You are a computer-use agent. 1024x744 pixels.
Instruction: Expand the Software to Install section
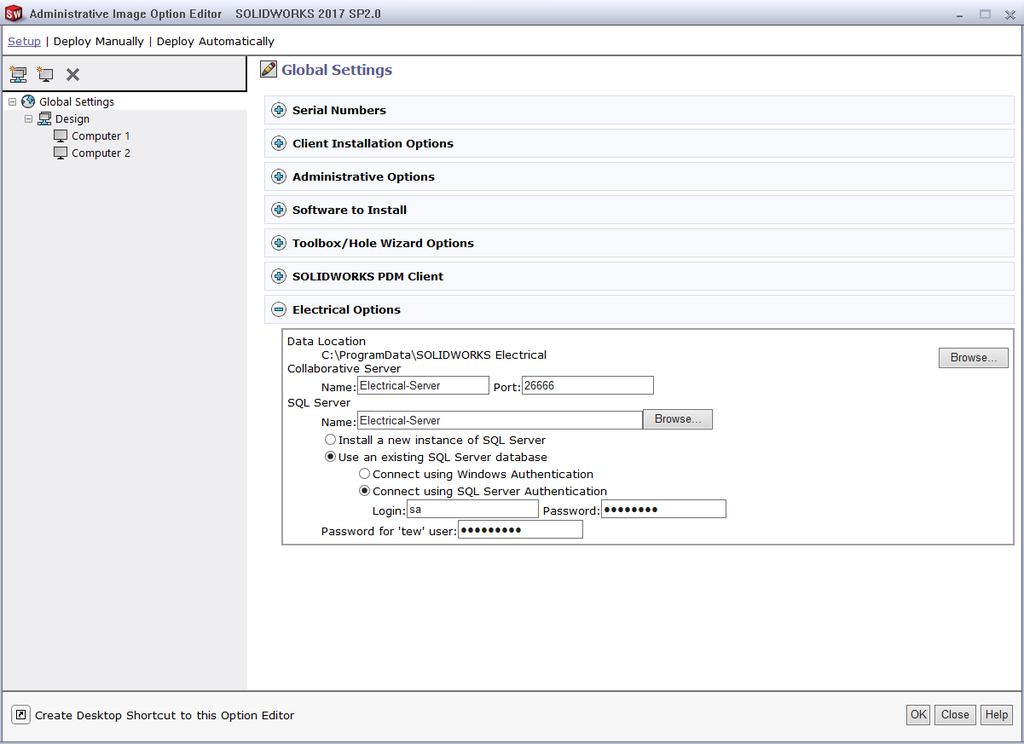click(279, 210)
